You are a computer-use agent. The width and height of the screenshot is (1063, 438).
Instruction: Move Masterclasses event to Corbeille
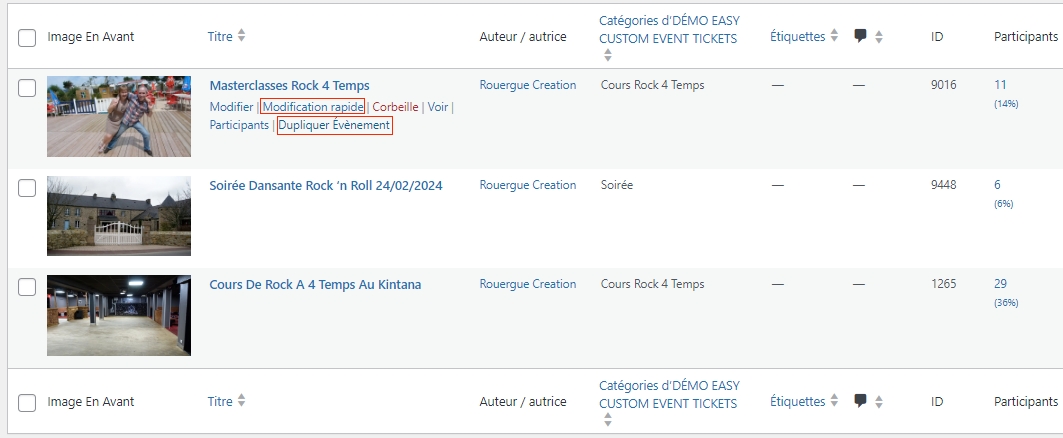395,107
